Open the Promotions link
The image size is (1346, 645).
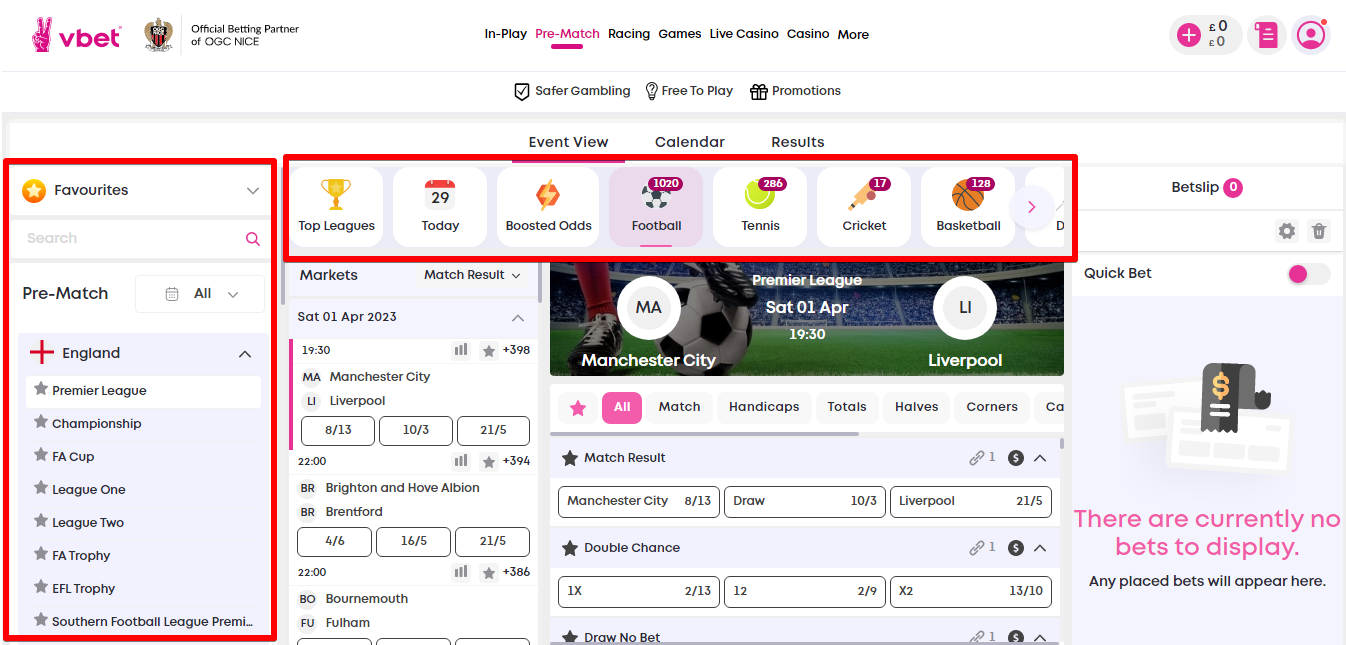tap(795, 91)
